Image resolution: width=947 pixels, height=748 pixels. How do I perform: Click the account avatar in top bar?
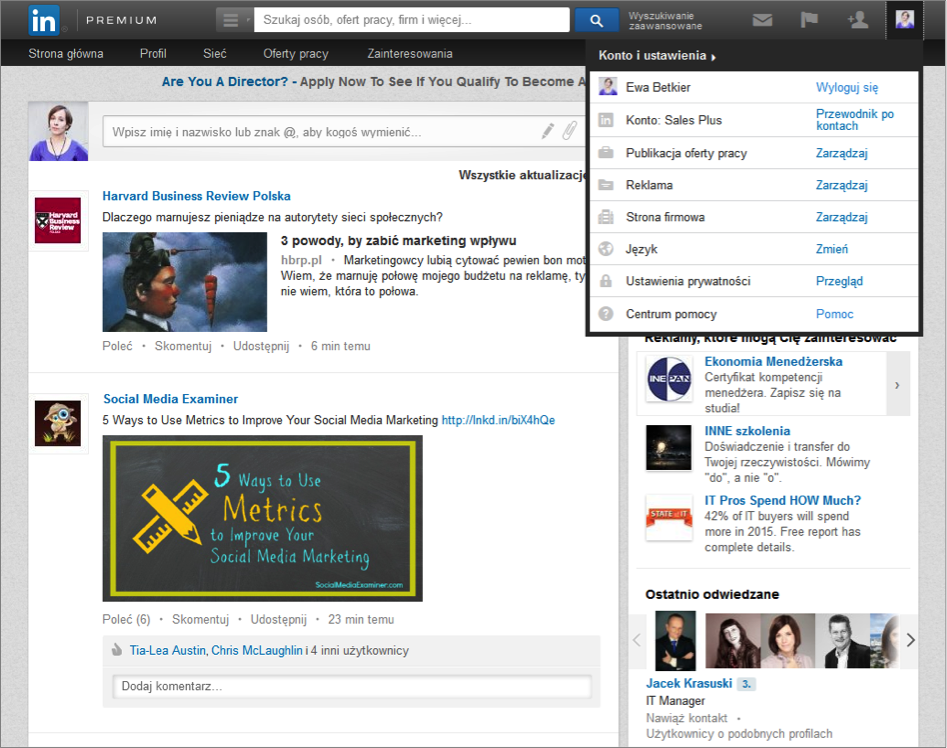(904, 19)
